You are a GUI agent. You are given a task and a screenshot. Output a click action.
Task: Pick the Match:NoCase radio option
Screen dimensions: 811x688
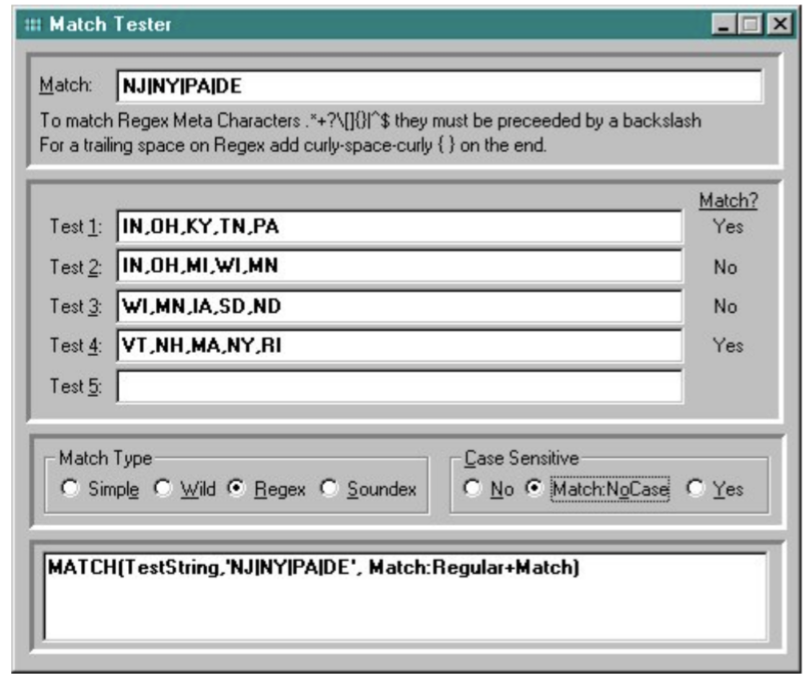534,489
